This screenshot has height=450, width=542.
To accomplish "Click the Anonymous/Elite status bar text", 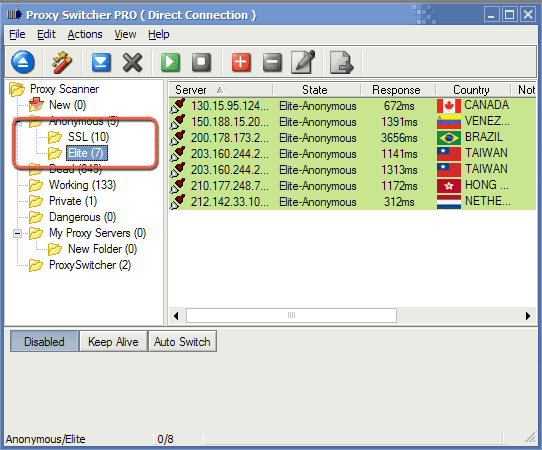I will pos(45,439).
